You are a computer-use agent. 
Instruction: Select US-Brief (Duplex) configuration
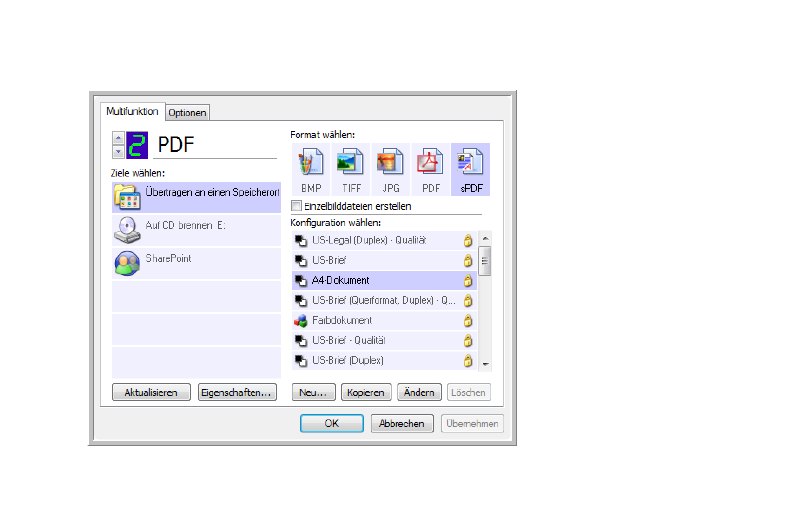tap(384, 360)
